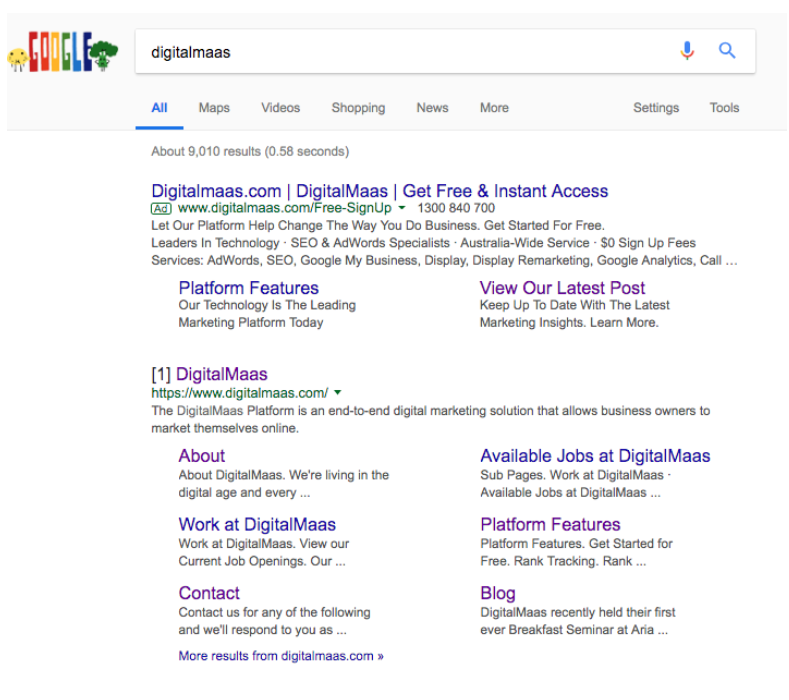Open the Contact sitelink
The height and width of the screenshot is (700, 789).
coord(209,593)
